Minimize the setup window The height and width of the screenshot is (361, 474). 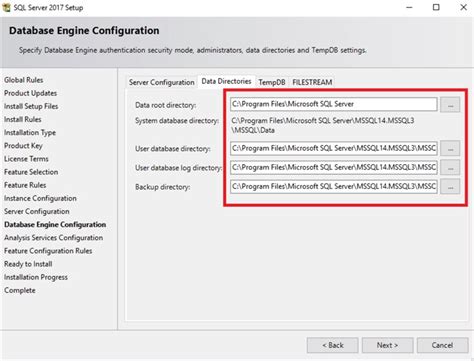click(409, 7)
